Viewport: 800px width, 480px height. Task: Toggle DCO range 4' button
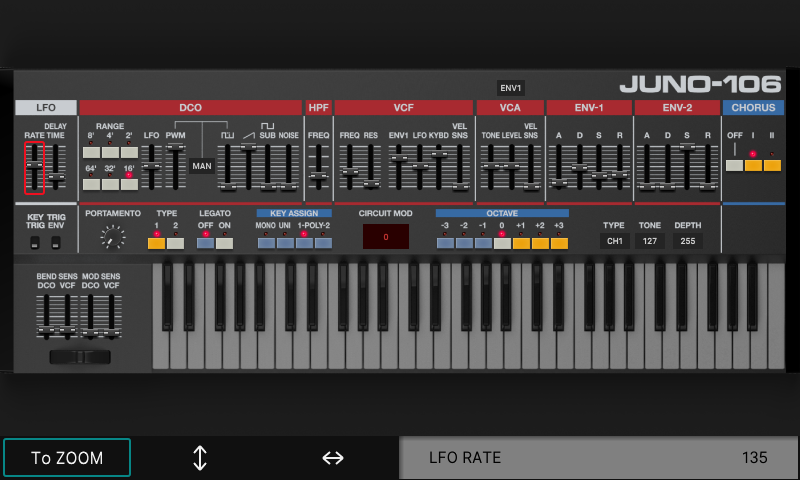click(x=110, y=152)
